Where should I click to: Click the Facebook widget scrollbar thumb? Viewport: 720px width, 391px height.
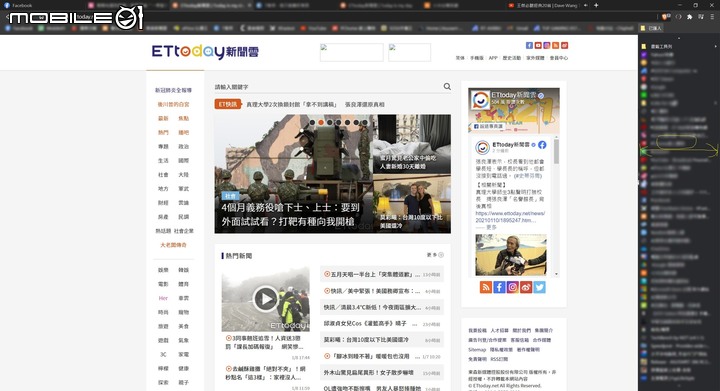point(557,151)
